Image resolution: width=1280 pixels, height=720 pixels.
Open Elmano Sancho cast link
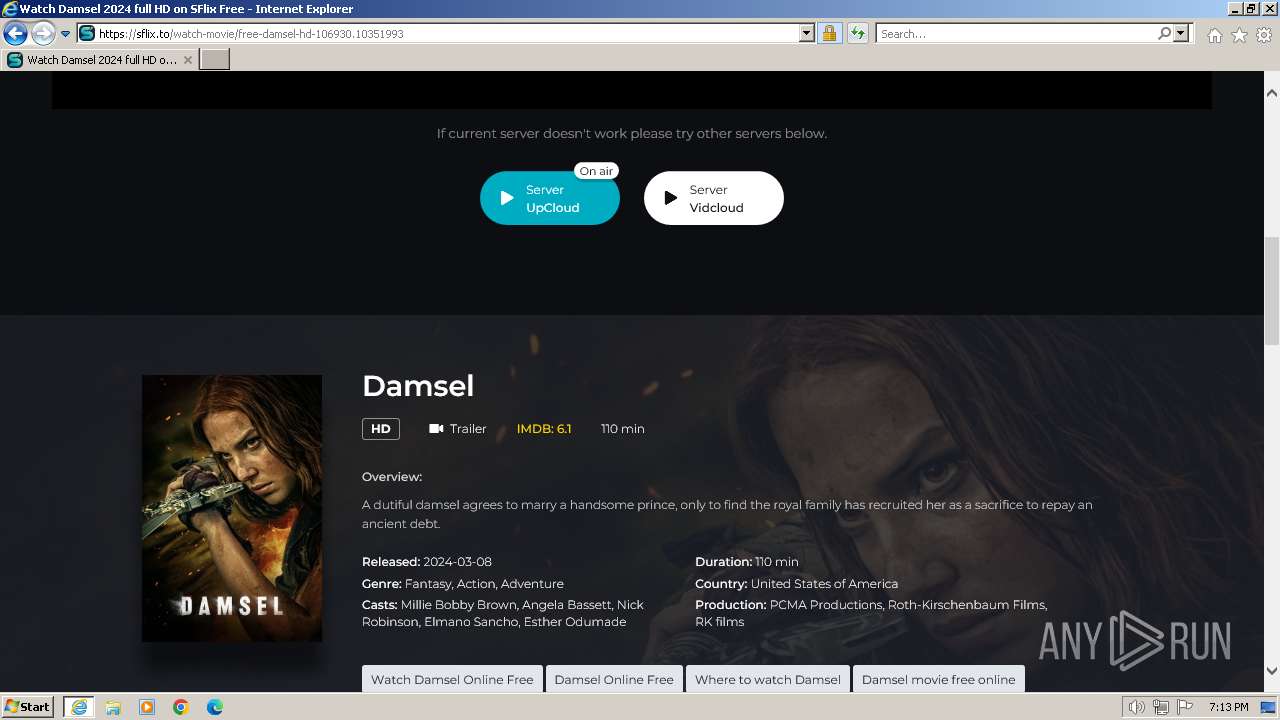(470, 622)
